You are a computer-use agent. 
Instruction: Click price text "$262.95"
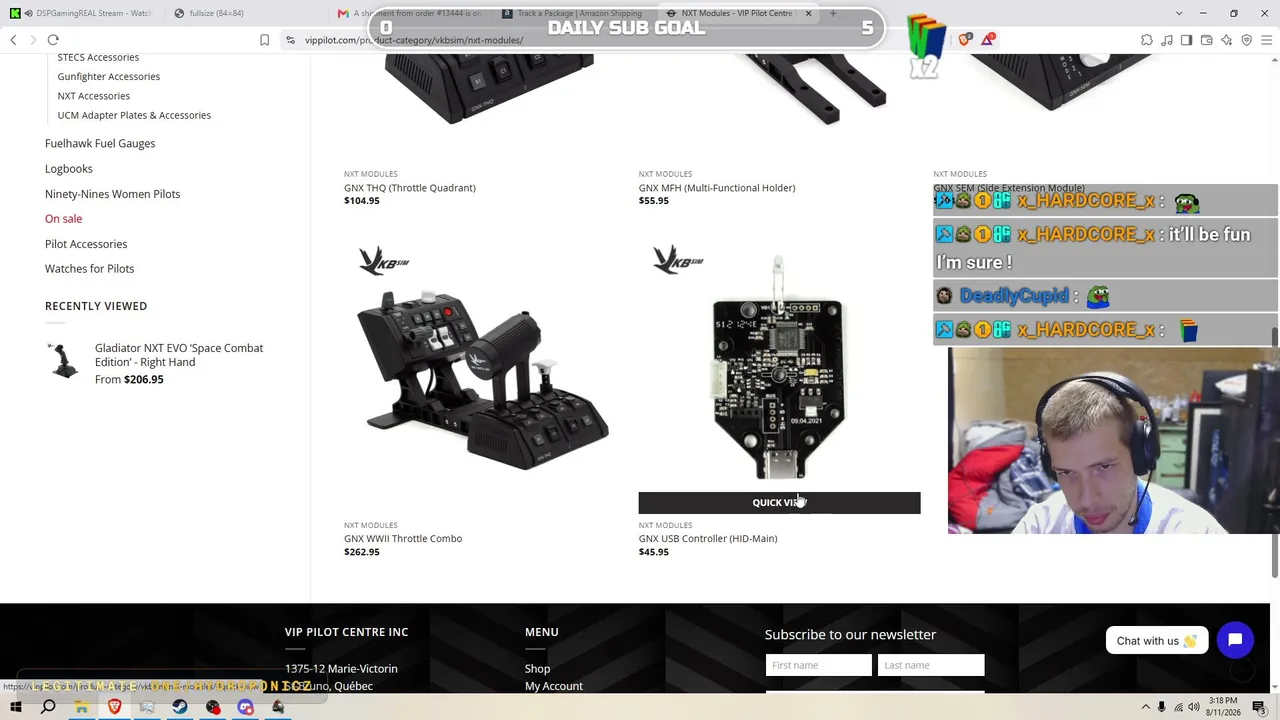362,552
